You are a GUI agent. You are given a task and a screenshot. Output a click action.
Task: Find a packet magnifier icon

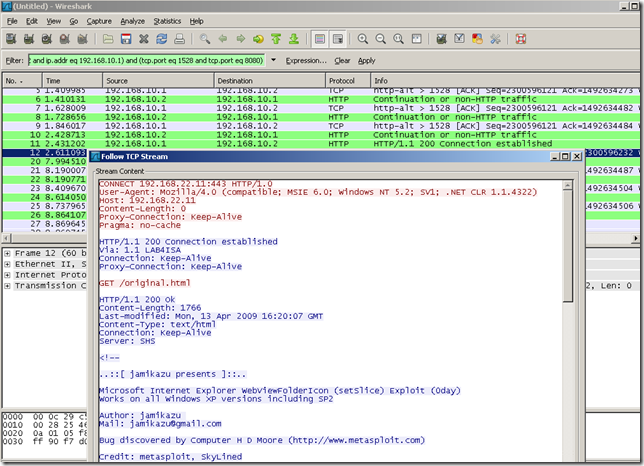coord(205,39)
